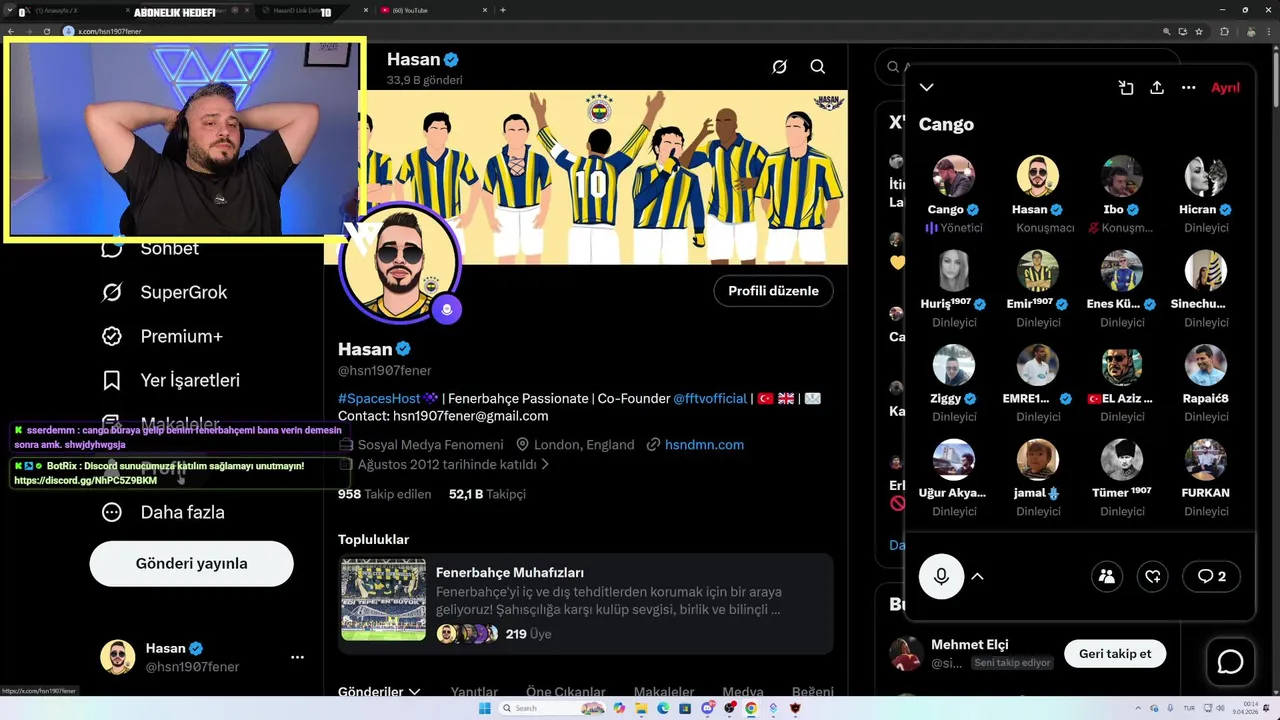Click Geri takip et for Mehmet Elçi
The image size is (1280, 720).
click(x=1115, y=654)
